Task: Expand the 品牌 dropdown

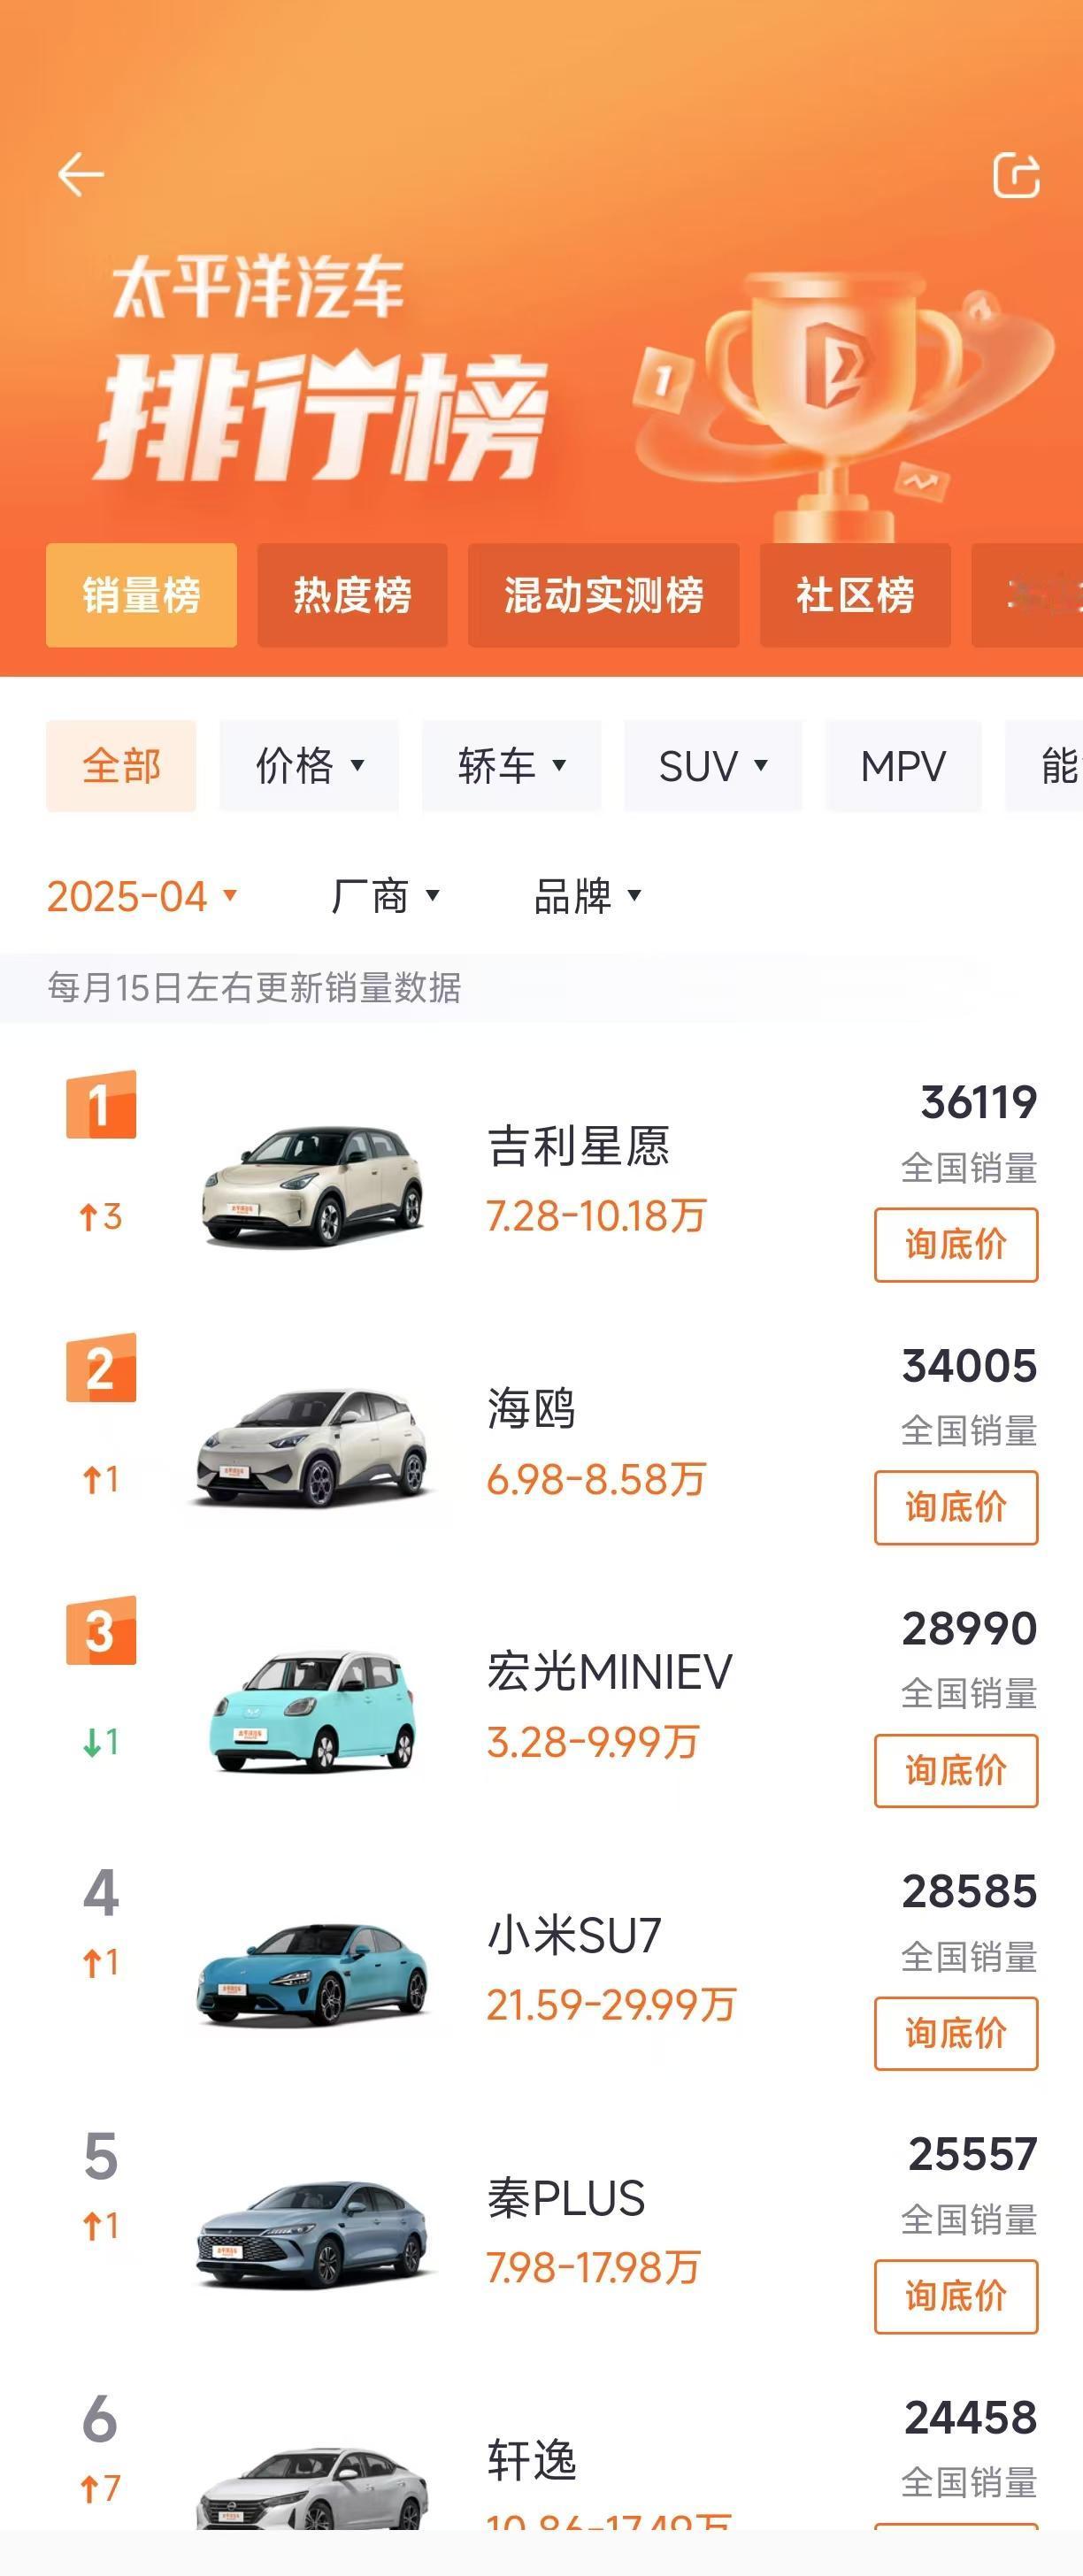Action: click(588, 896)
